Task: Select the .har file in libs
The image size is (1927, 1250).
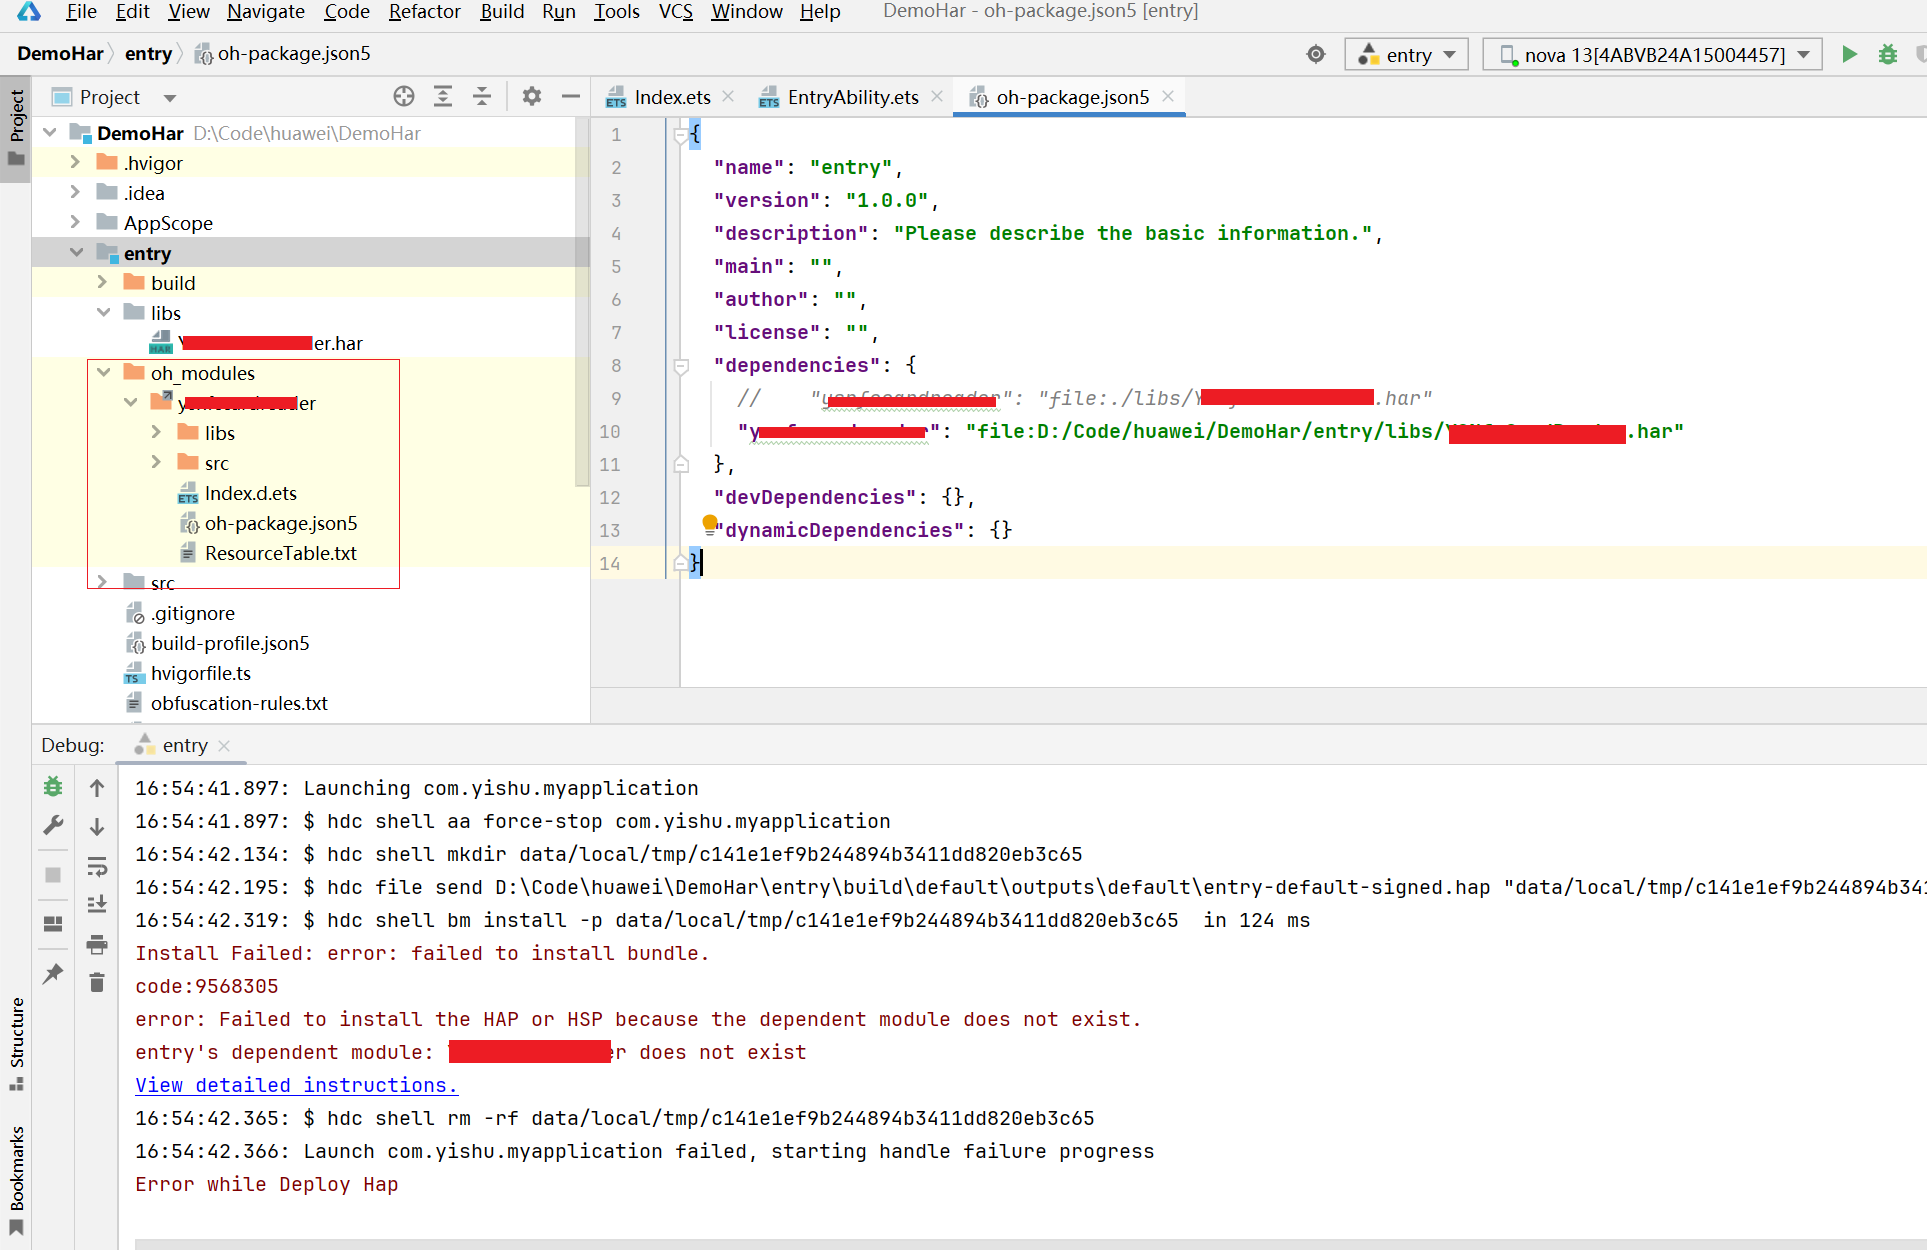Action: pyautogui.click(x=256, y=343)
